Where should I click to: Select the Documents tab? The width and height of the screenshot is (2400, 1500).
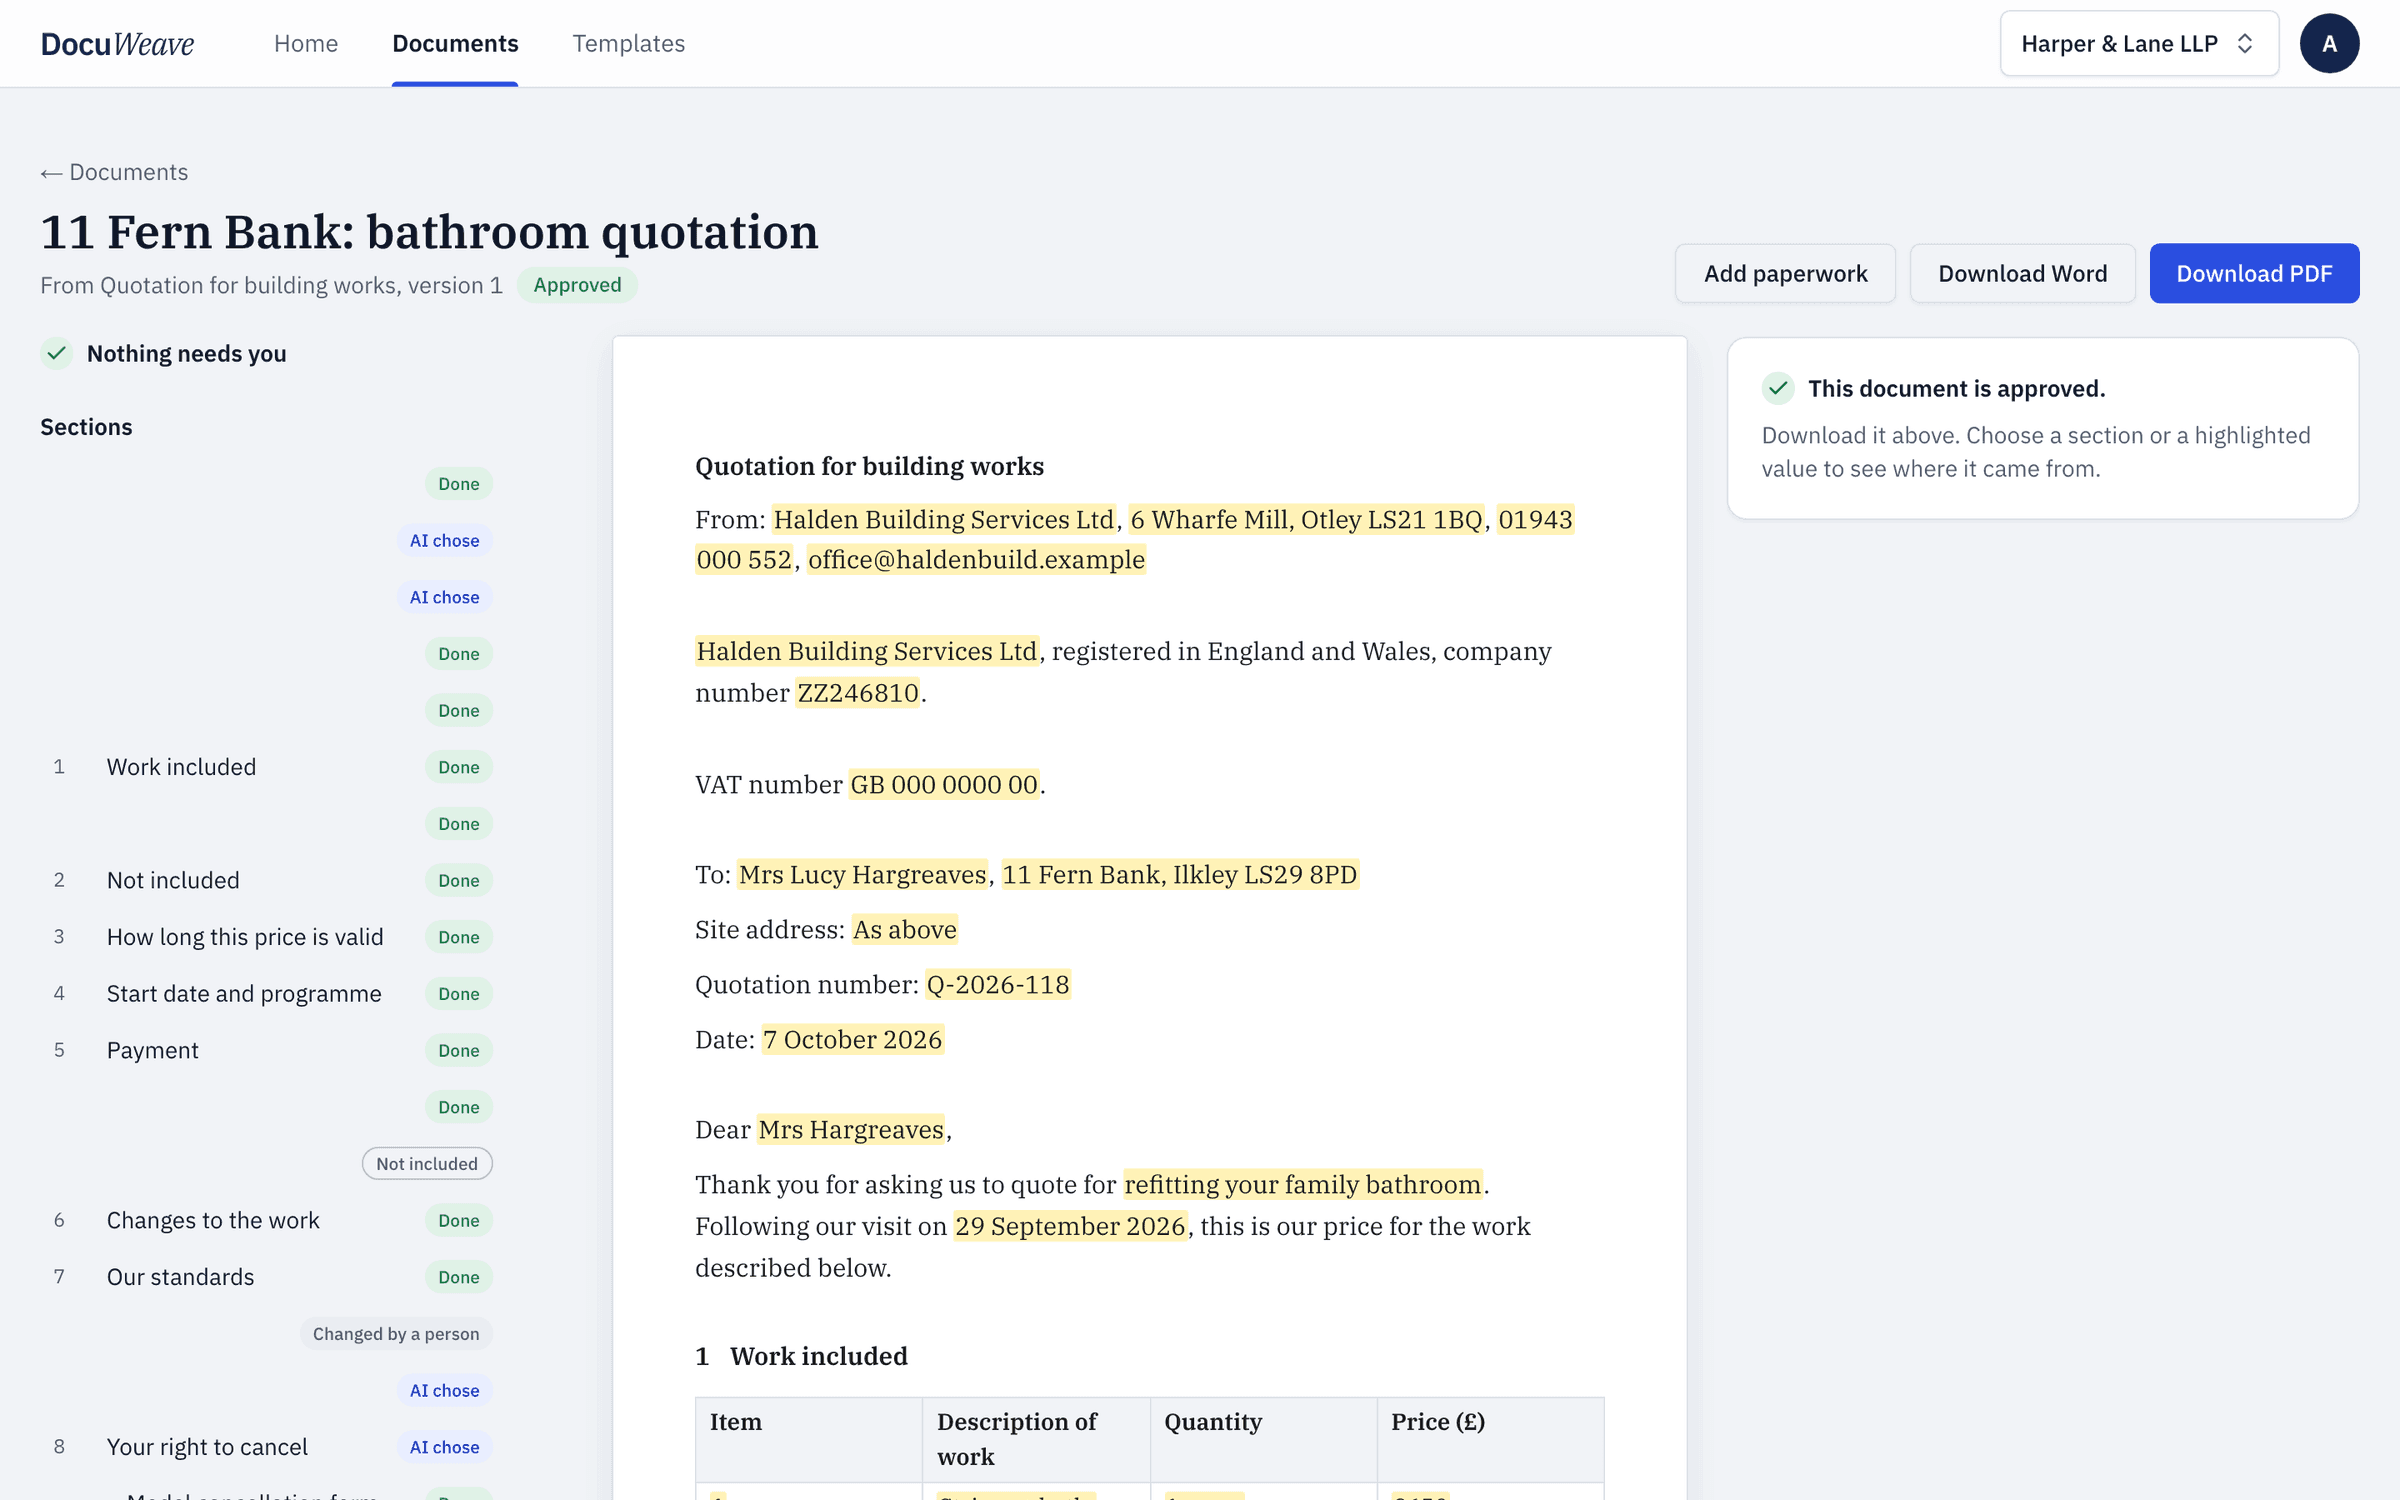tap(455, 43)
